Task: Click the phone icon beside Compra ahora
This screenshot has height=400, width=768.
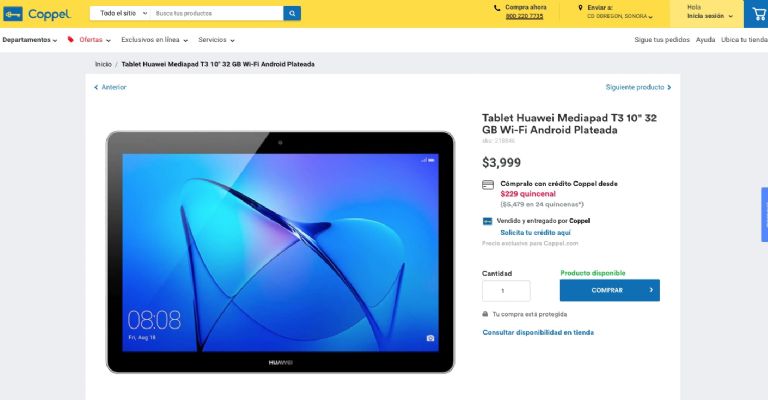Action: [497, 8]
